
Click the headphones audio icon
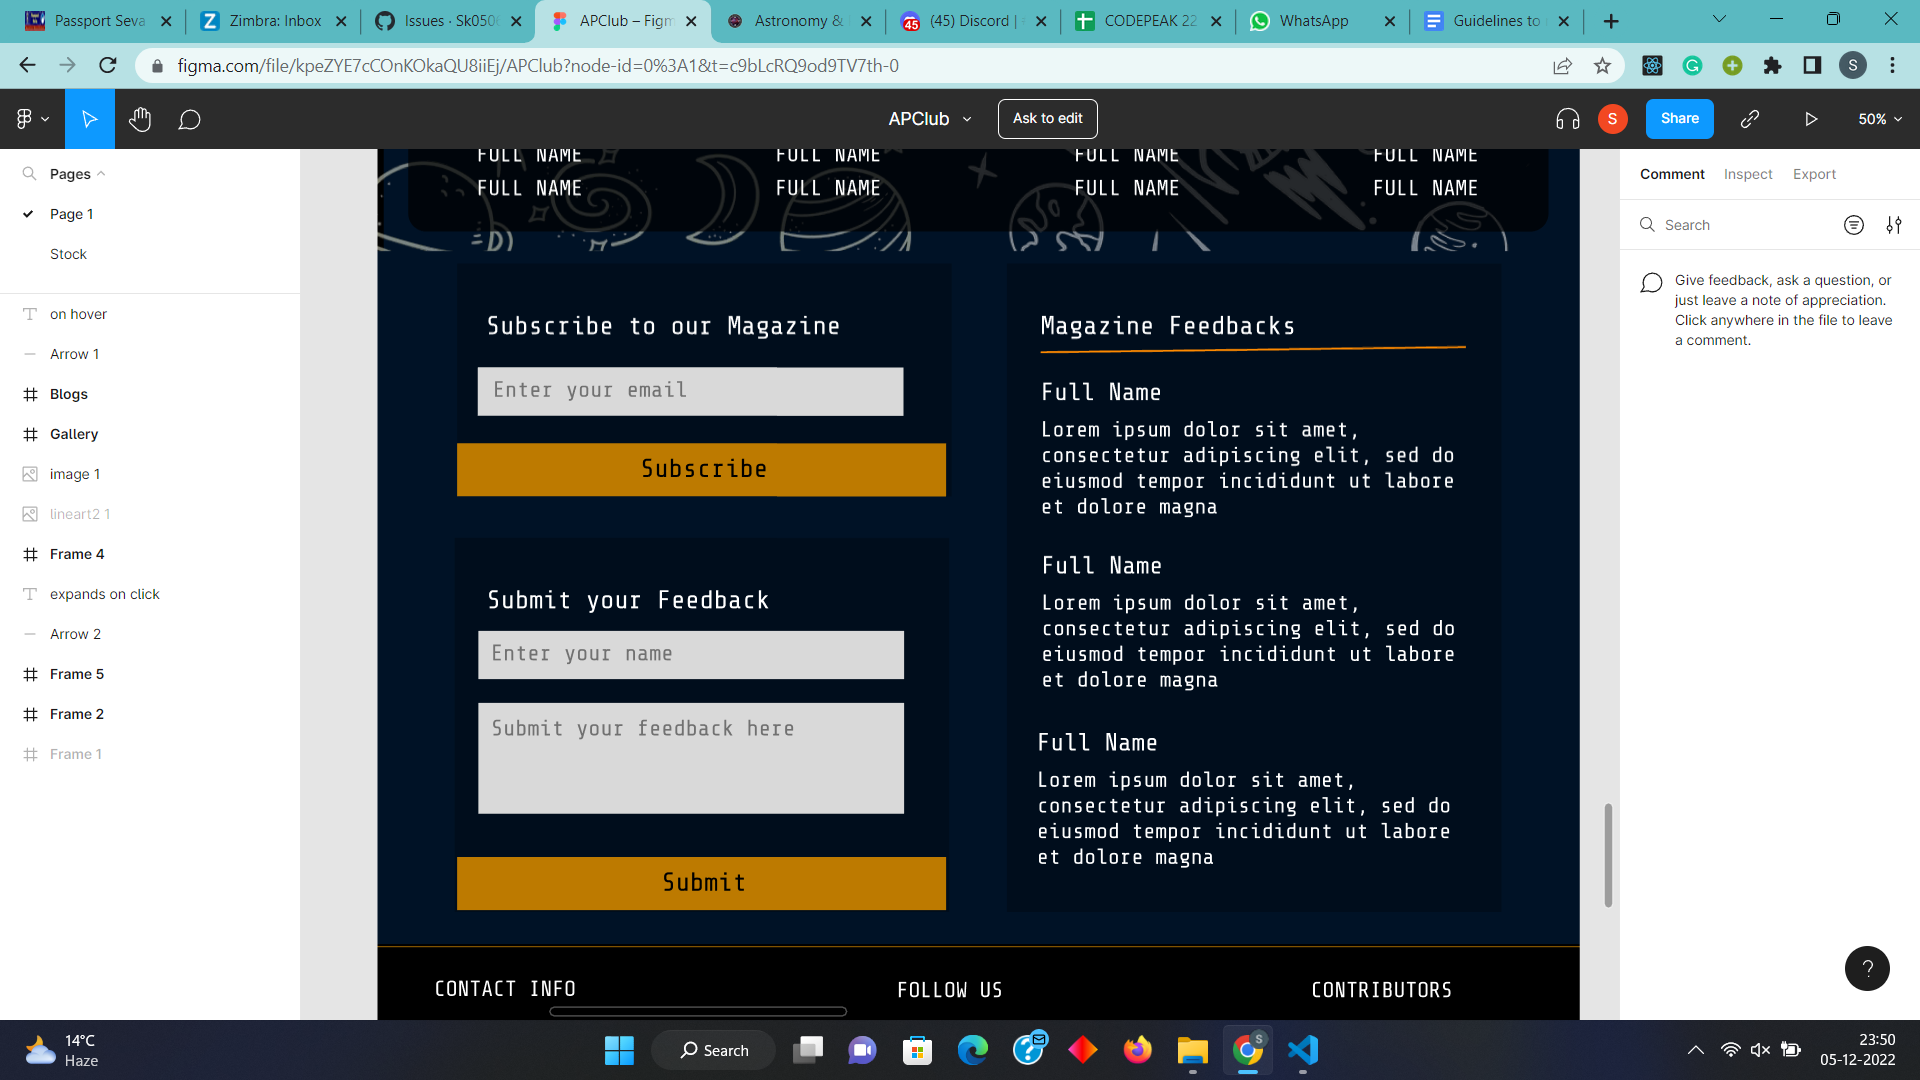(1567, 119)
